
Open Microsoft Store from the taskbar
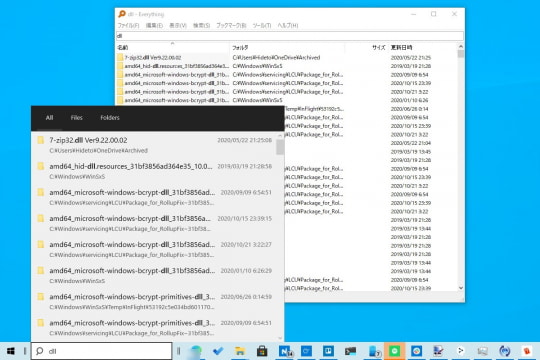click(x=262, y=351)
